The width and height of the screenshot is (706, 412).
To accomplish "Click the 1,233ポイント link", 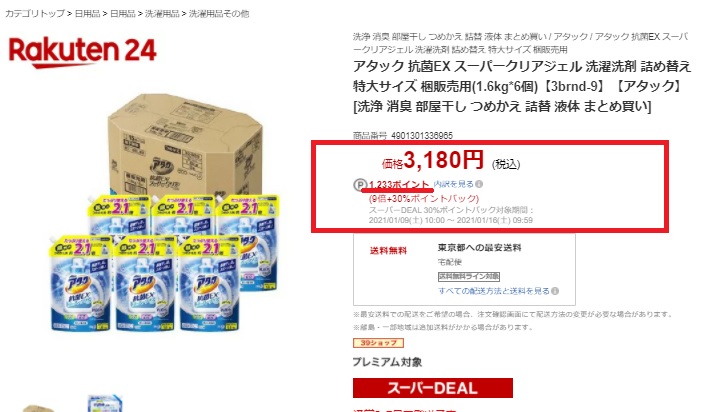I will coord(399,185).
